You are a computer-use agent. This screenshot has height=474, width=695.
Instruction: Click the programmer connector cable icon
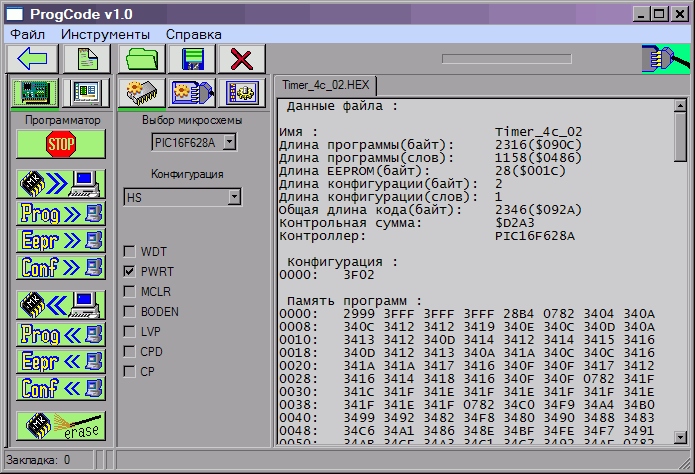tap(666, 59)
